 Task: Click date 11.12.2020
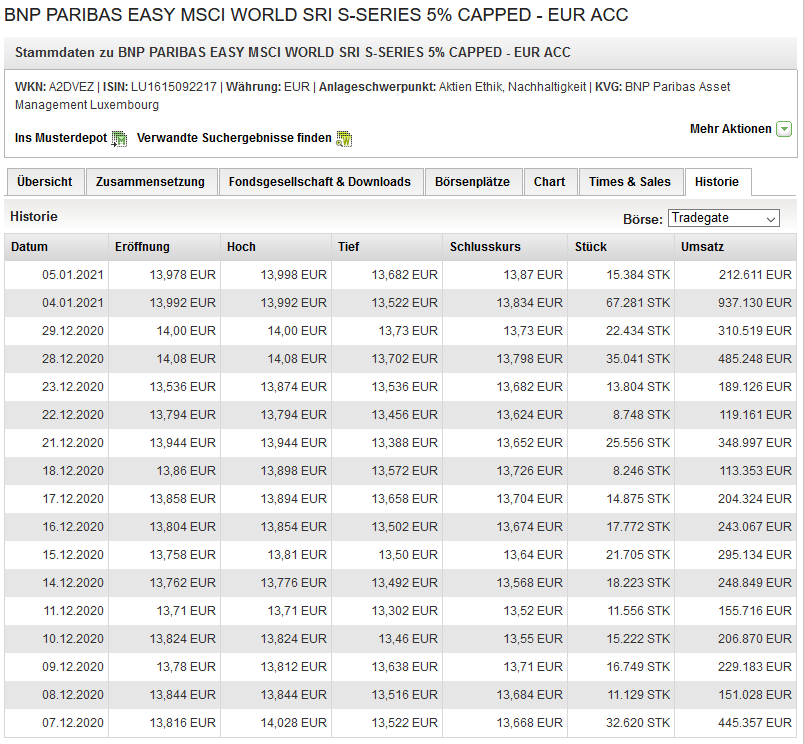click(73, 611)
